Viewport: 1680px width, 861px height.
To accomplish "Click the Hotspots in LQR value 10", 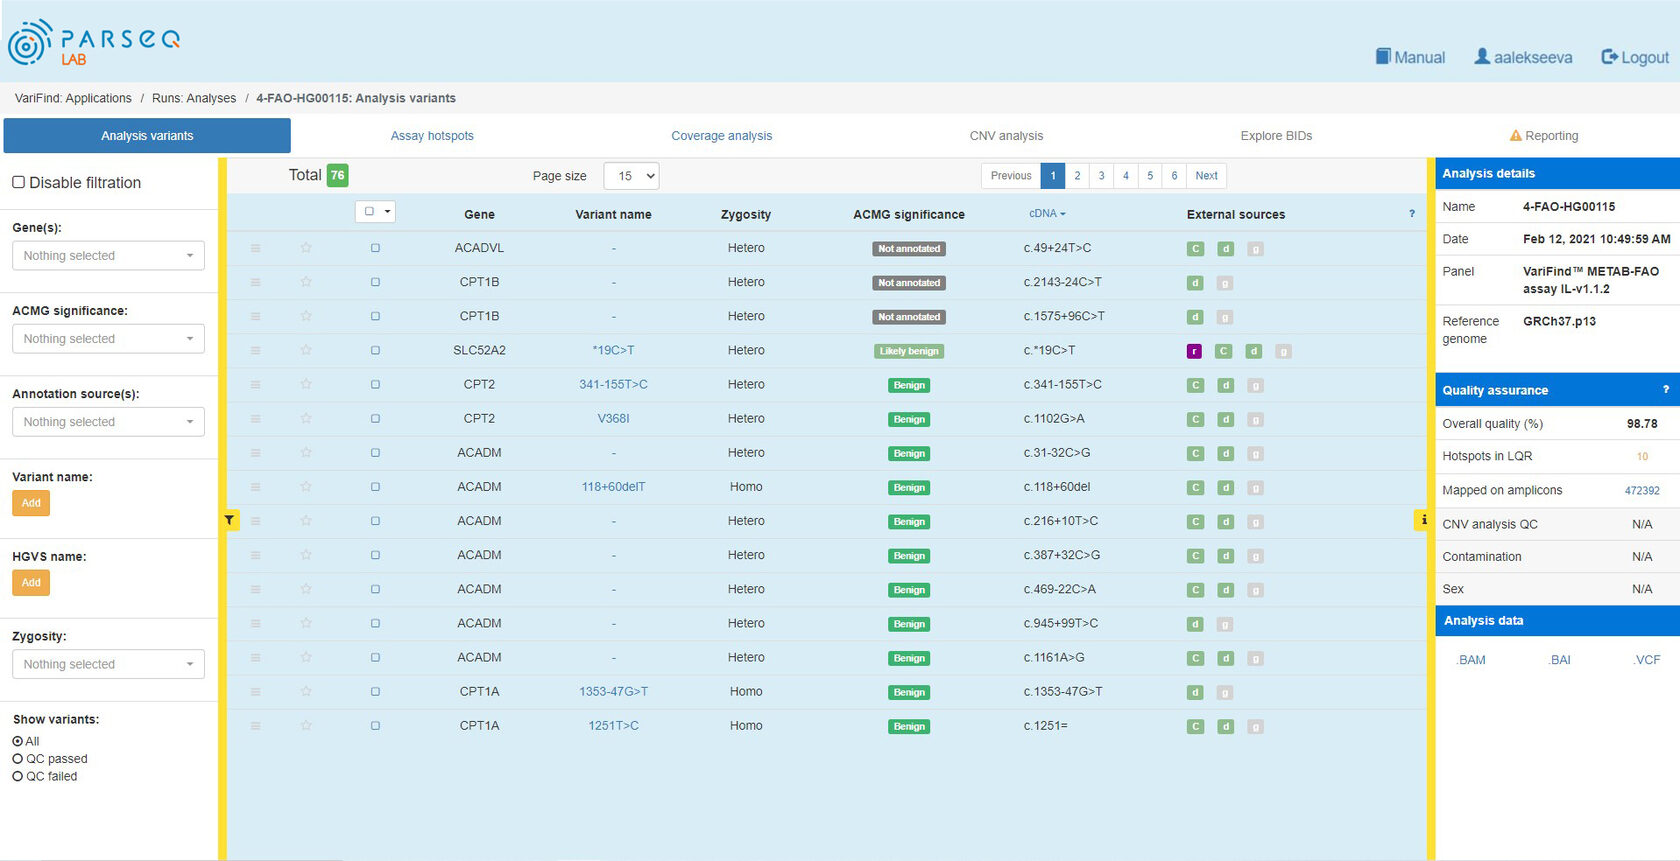I will [x=1642, y=457].
